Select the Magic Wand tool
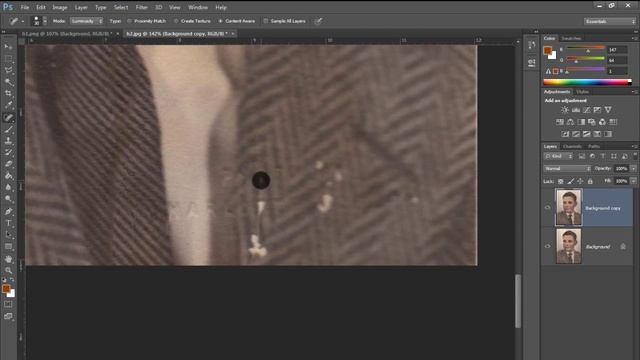Image resolution: width=640 pixels, height=360 pixels. pos(8,82)
